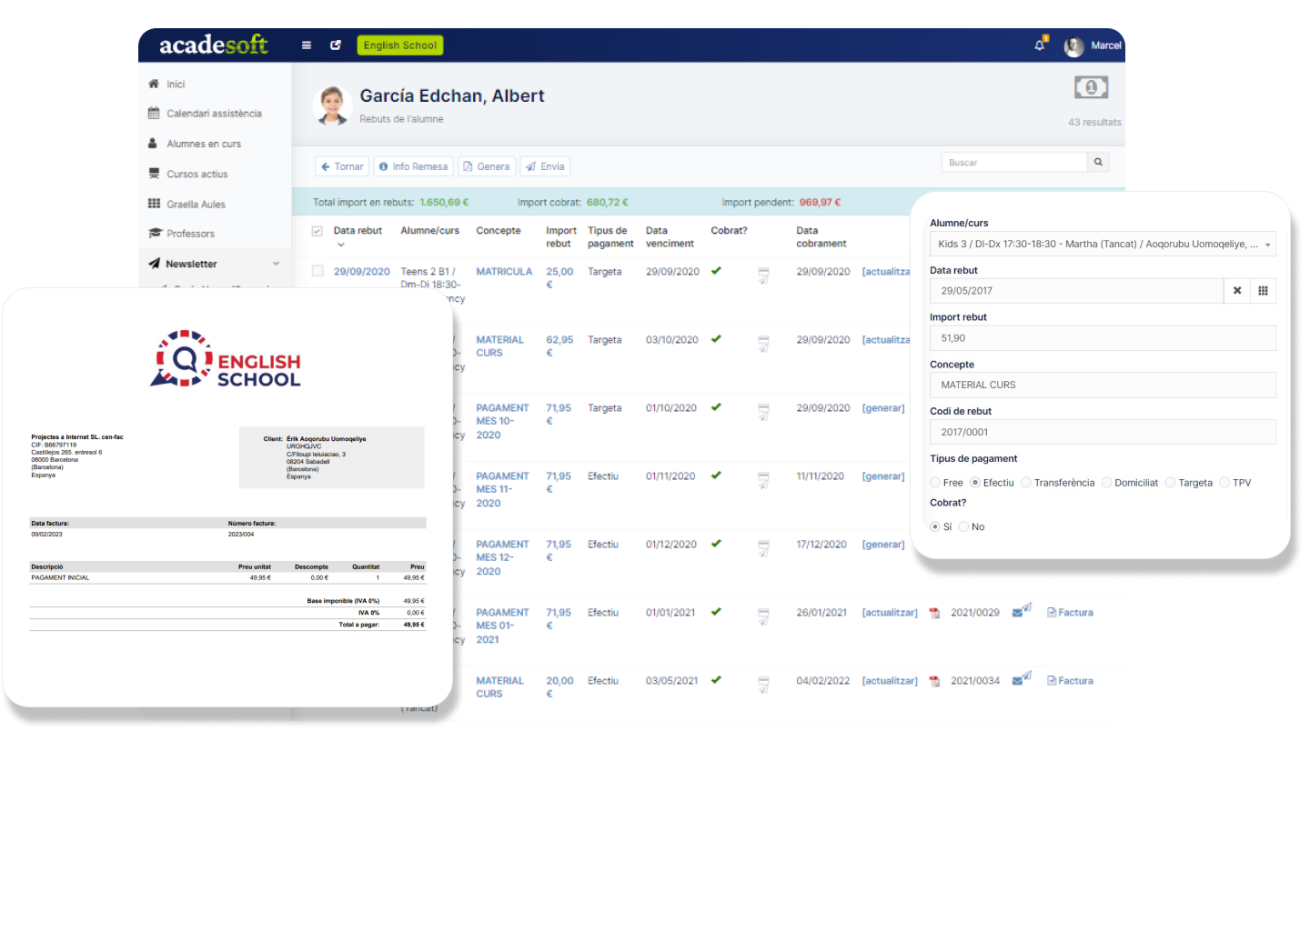Open the Marcel user avatar menu

(x=1074, y=46)
